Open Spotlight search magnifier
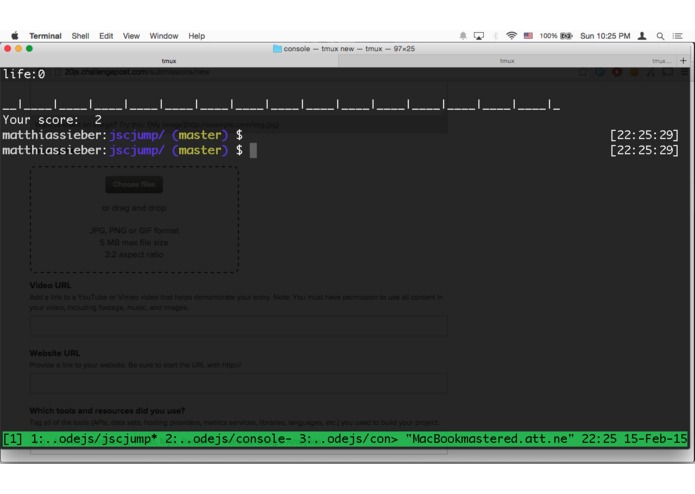This screenshot has width=695, height=494. pos(660,36)
